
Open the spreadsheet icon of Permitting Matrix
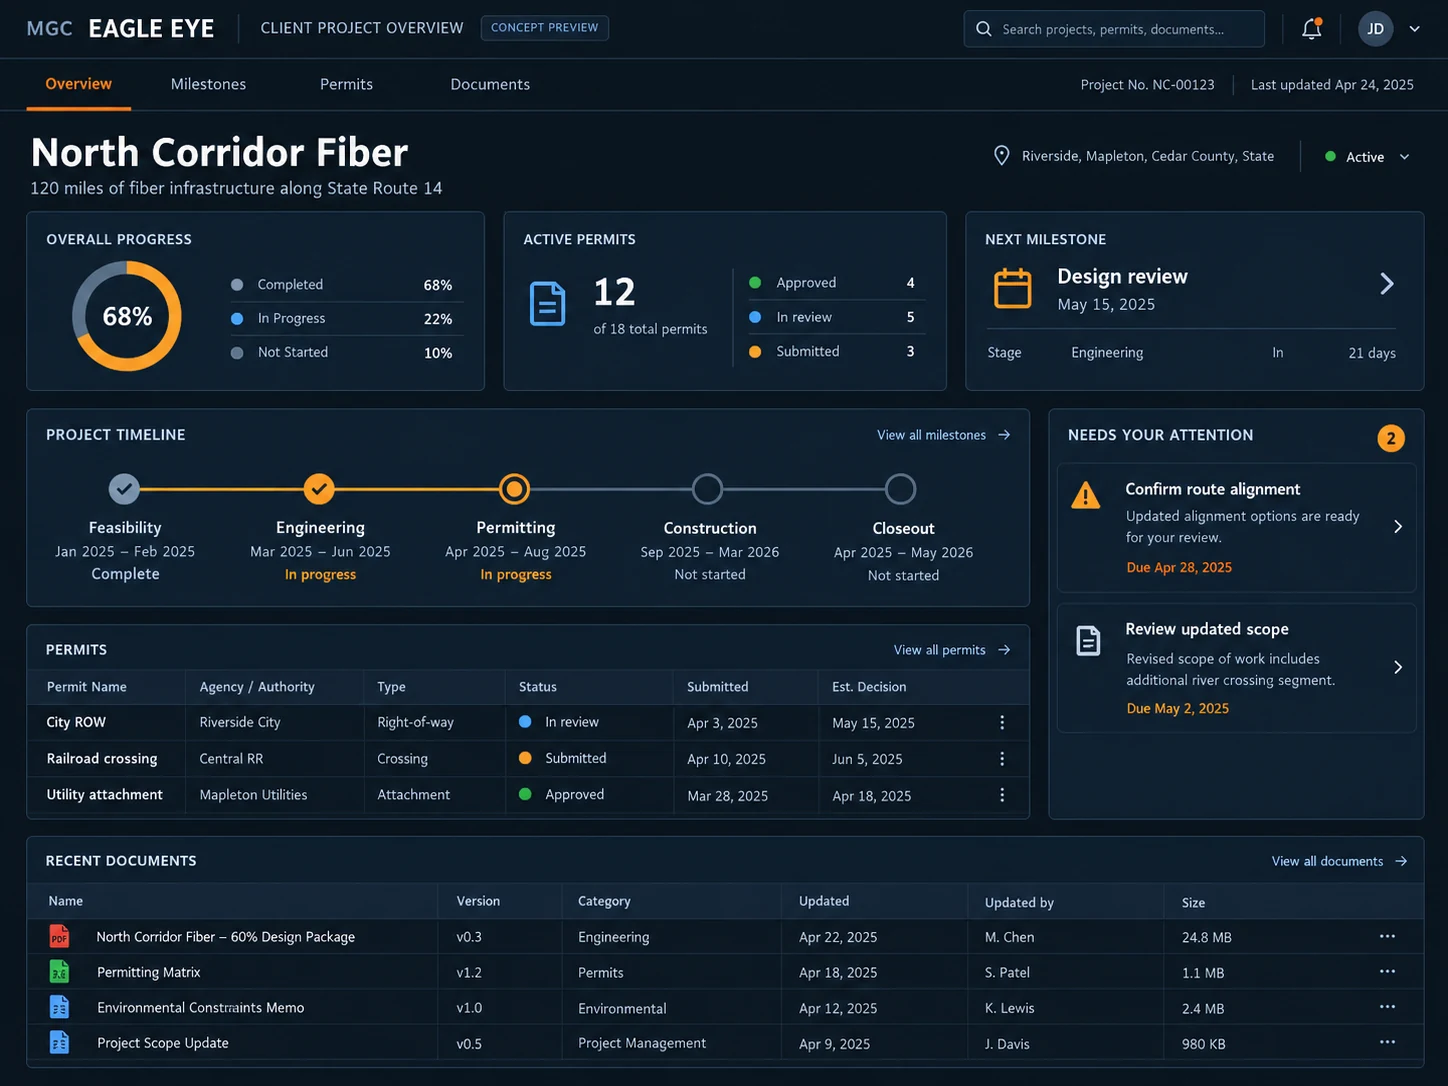pos(59,971)
